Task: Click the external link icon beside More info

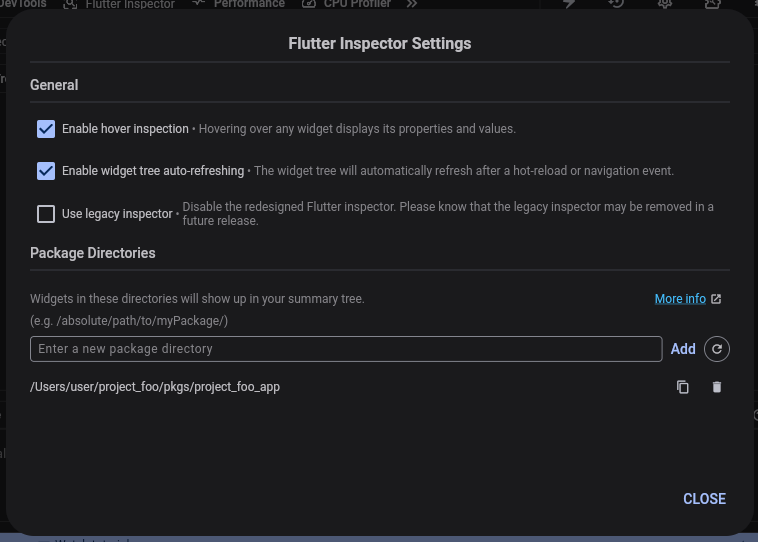Action: pyautogui.click(x=716, y=299)
